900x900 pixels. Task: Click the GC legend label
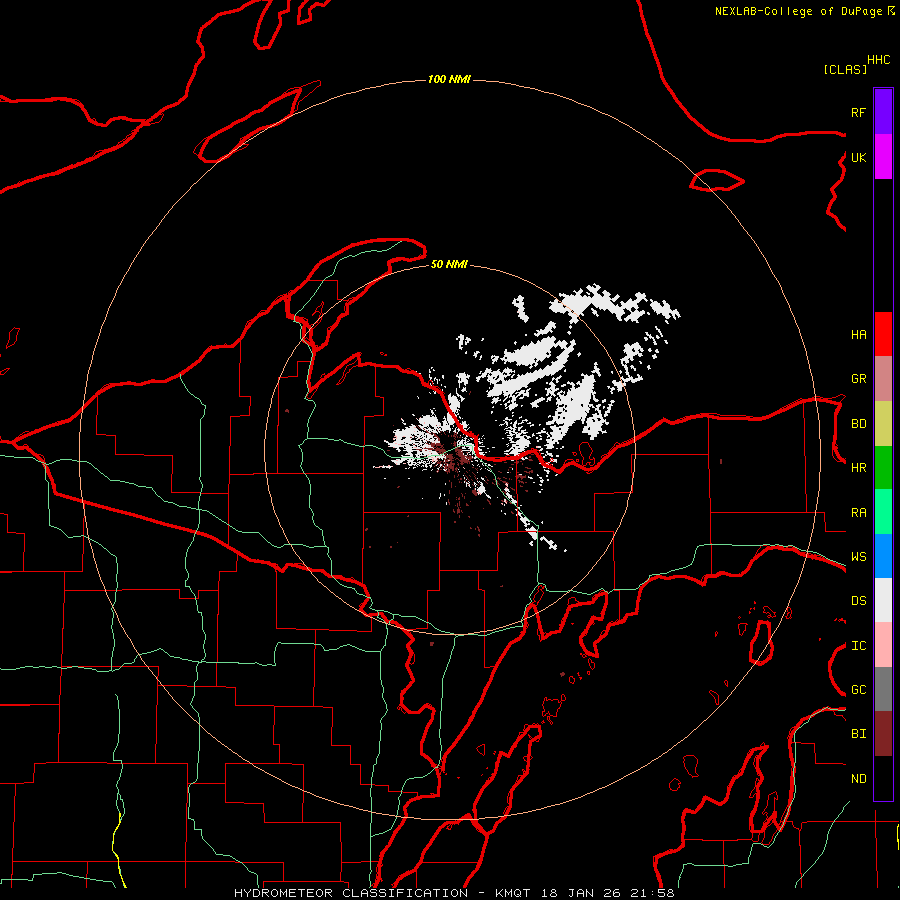click(858, 690)
